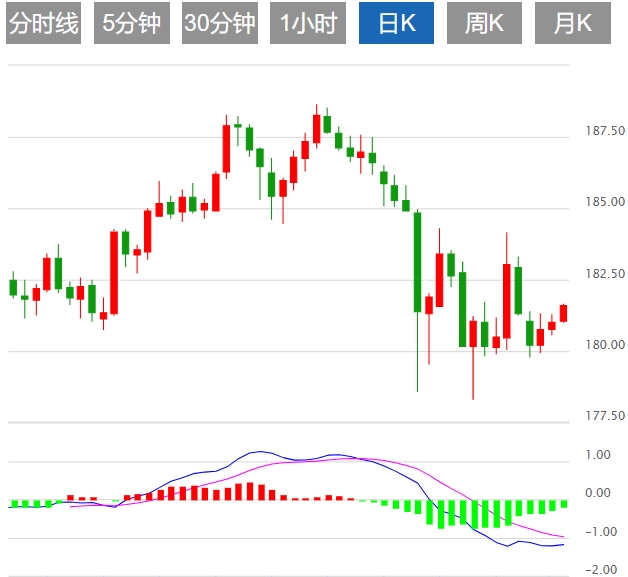The width and height of the screenshot is (628, 577).
Task: Switch to the 分时线 chart tab
Action: [x=43, y=23]
